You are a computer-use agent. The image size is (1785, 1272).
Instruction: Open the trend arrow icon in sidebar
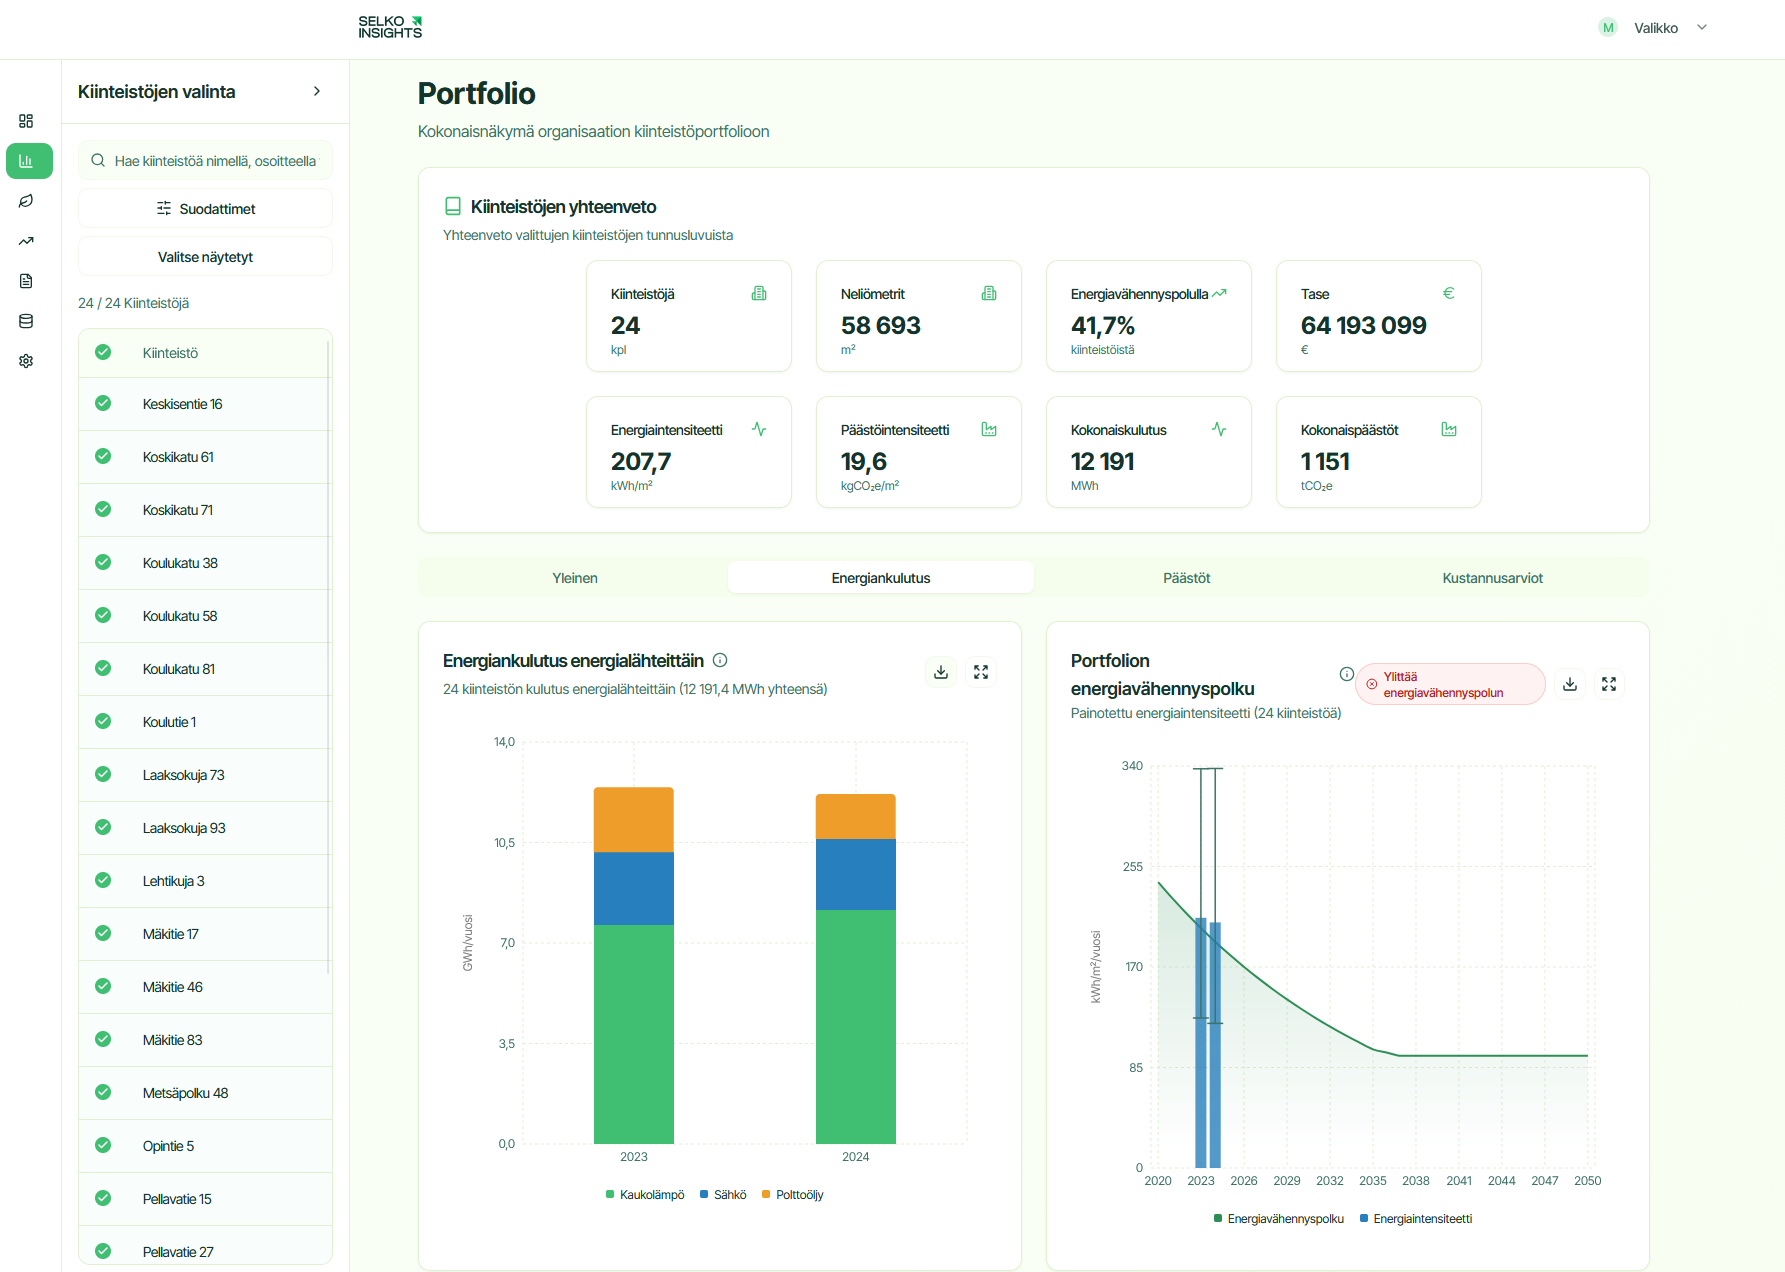(26, 241)
